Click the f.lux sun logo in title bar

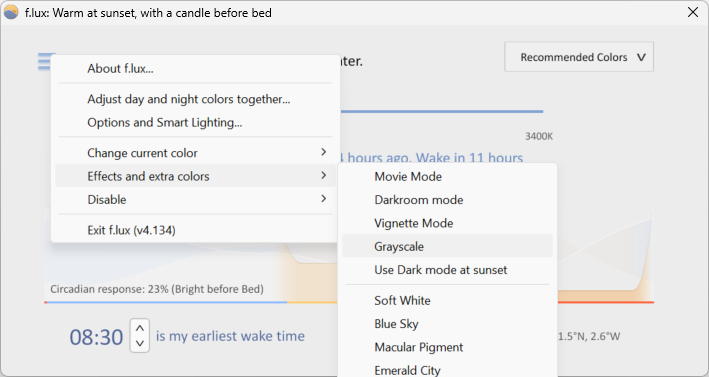pos(11,12)
